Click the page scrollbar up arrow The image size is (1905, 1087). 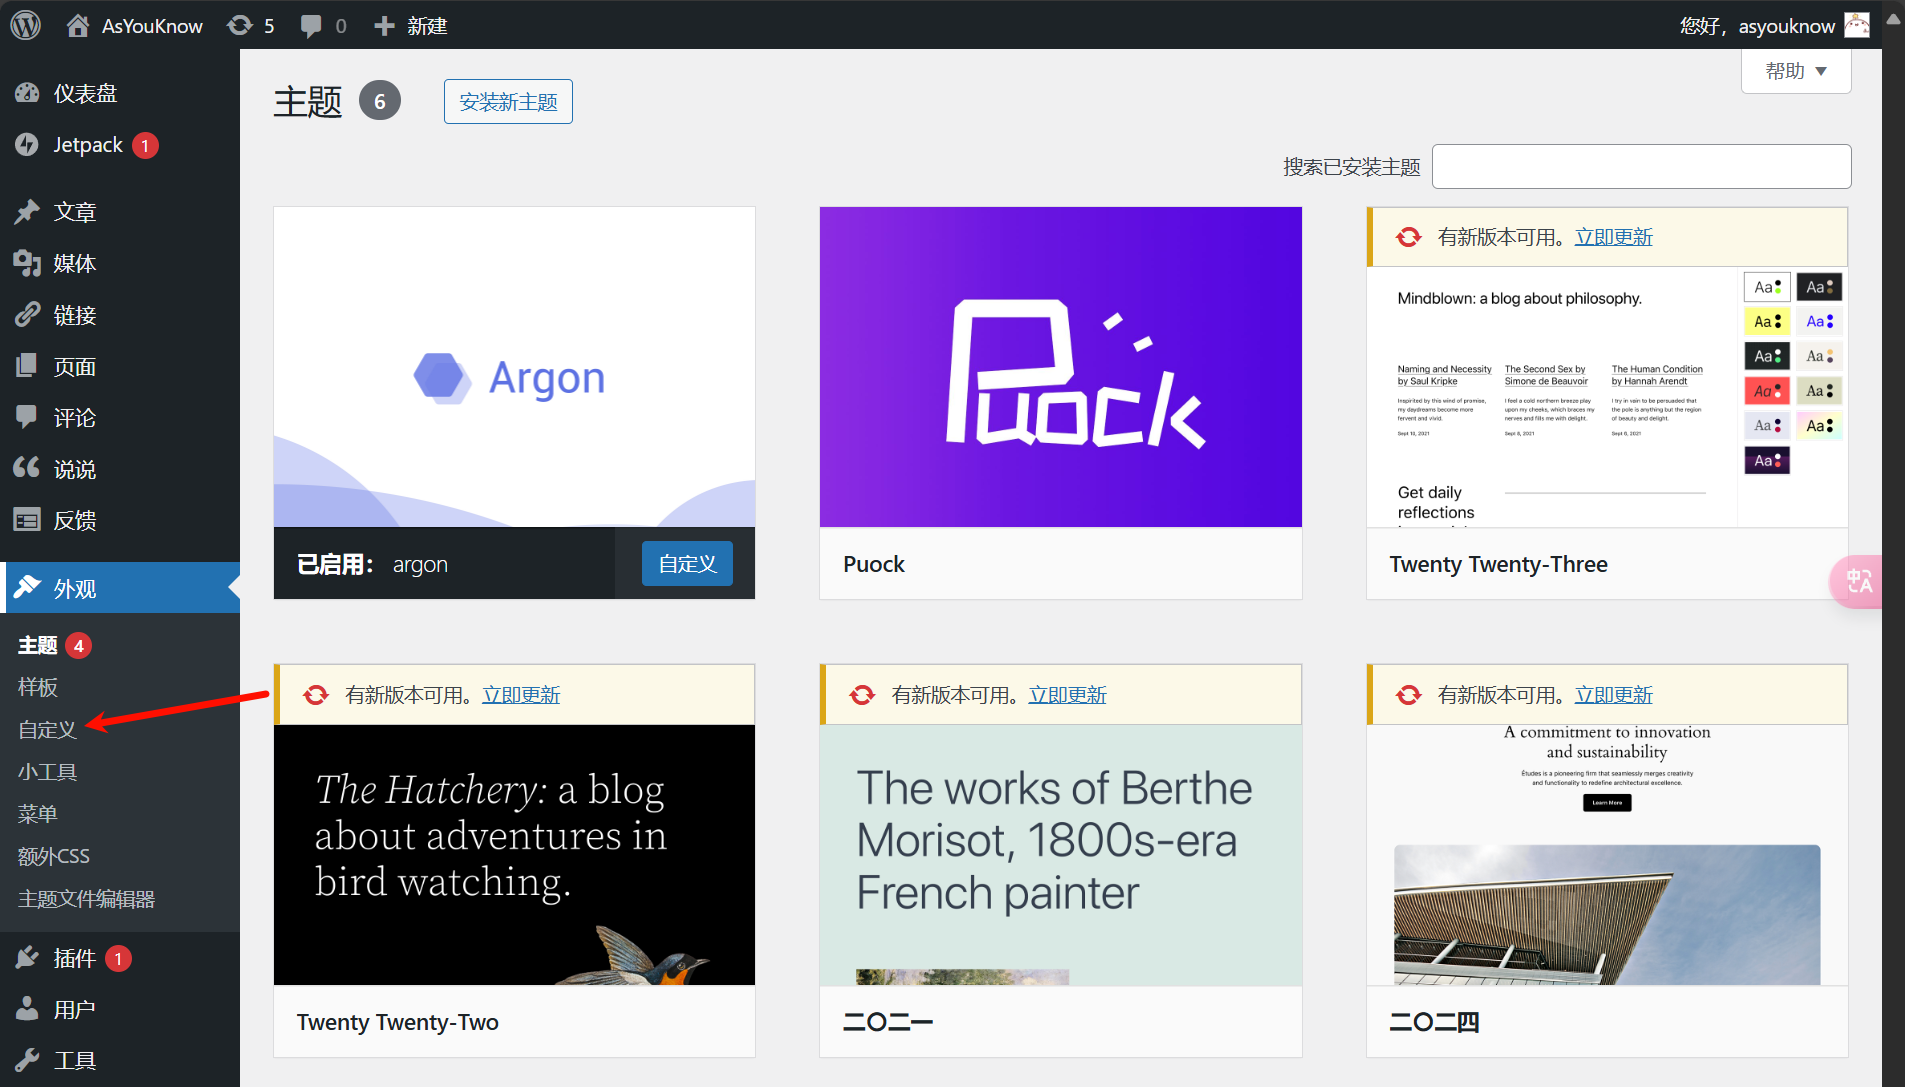(x=1893, y=18)
